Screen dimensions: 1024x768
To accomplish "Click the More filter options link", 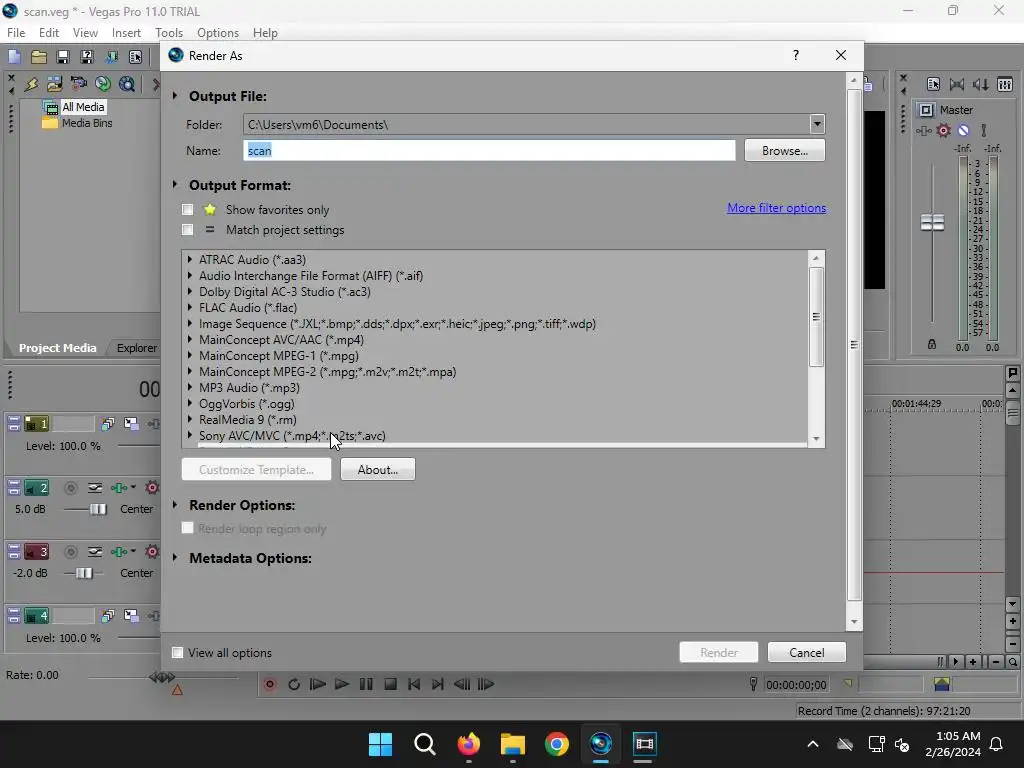I will [x=776, y=208].
